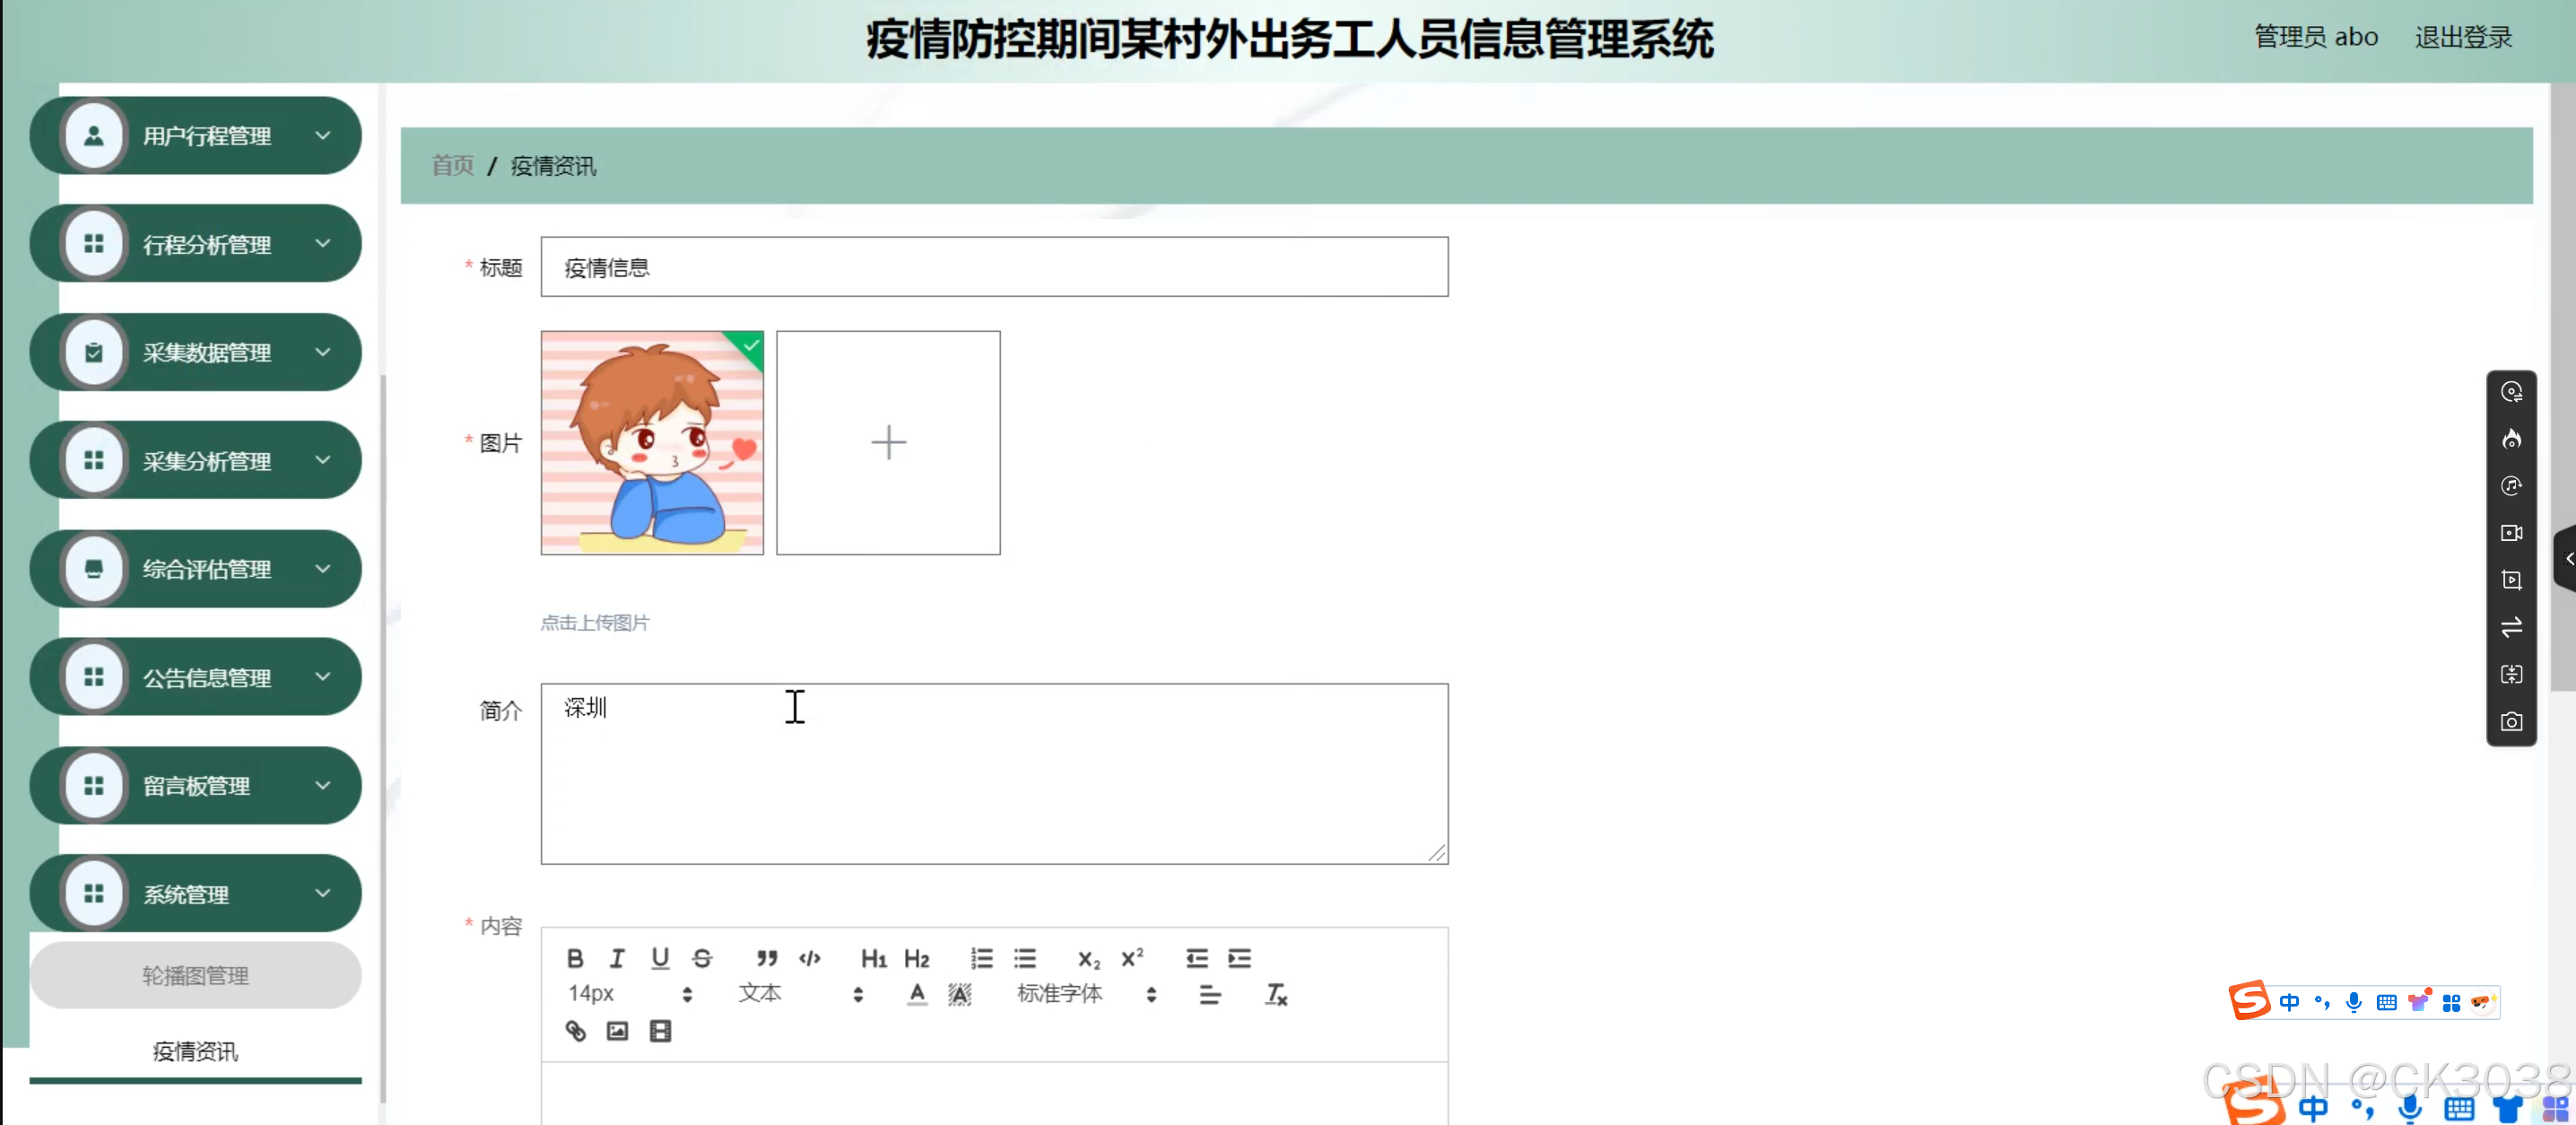Click 首页 in the breadcrumb
Image resolution: width=2576 pixels, height=1125 pixels.
tap(452, 166)
